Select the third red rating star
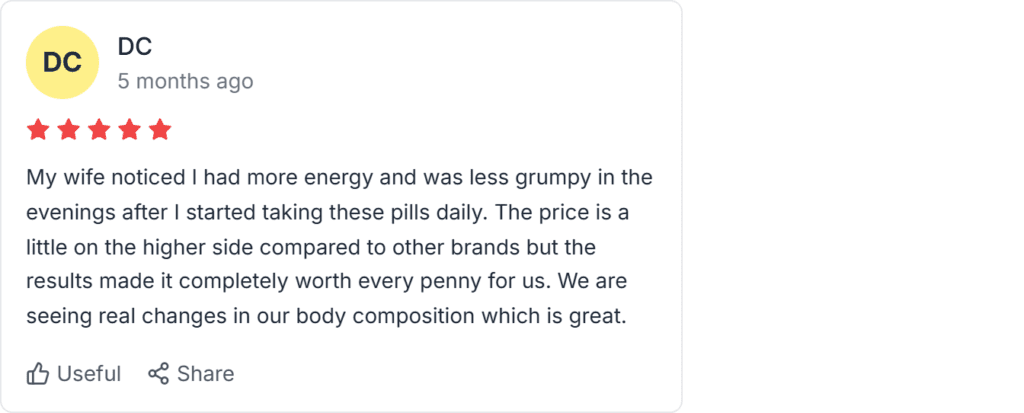Viewport: 1024px width, 413px height. [99, 130]
